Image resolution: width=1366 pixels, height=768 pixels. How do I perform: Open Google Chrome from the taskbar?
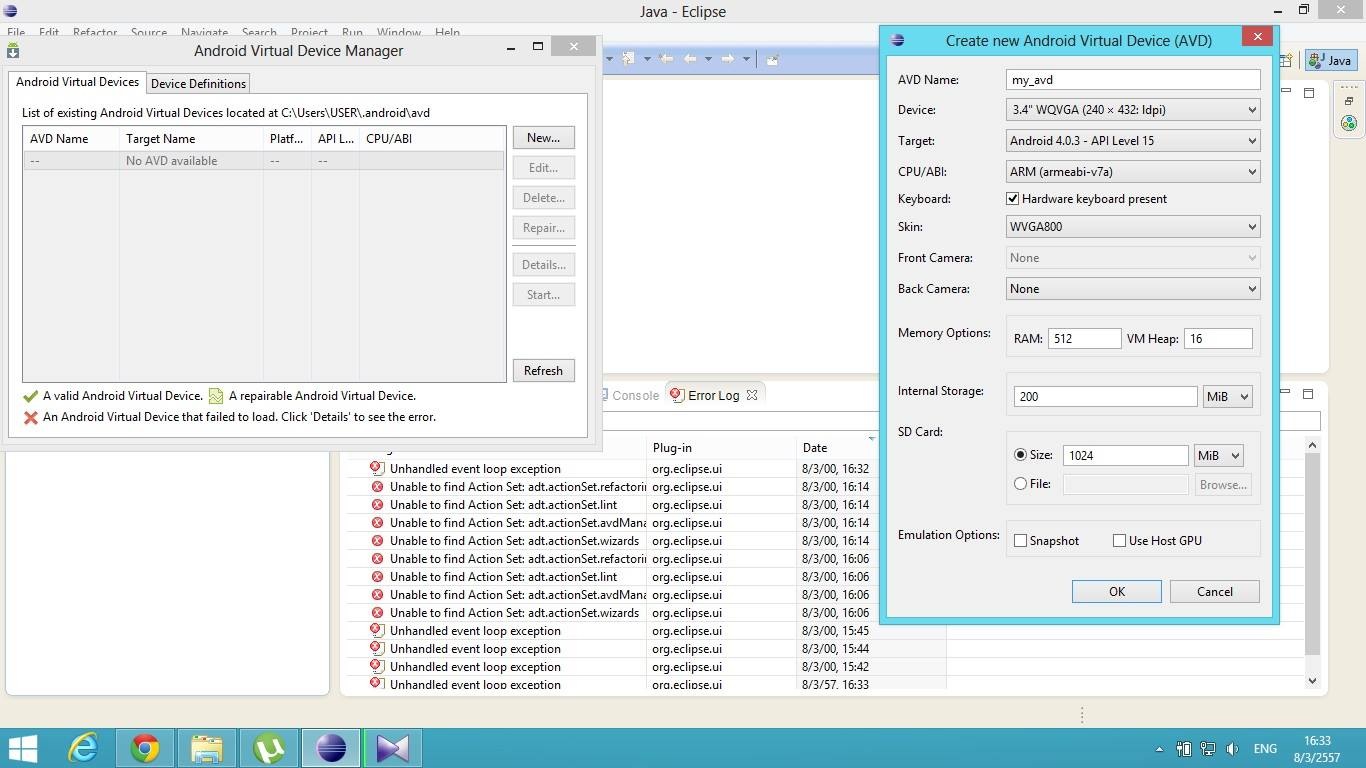coord(145,748)
